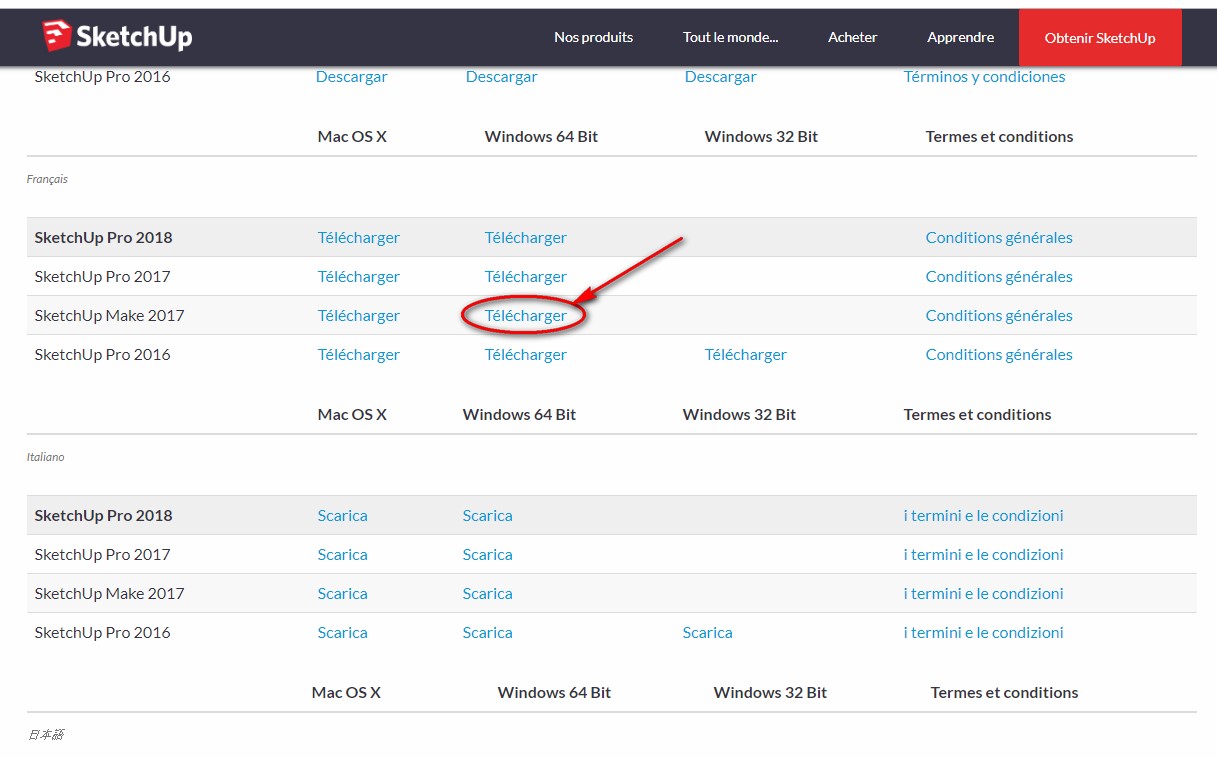Télécharger SketchUp Pro 2018 Windows 64 Bit
1217x758 pixels.
[526, 238]
